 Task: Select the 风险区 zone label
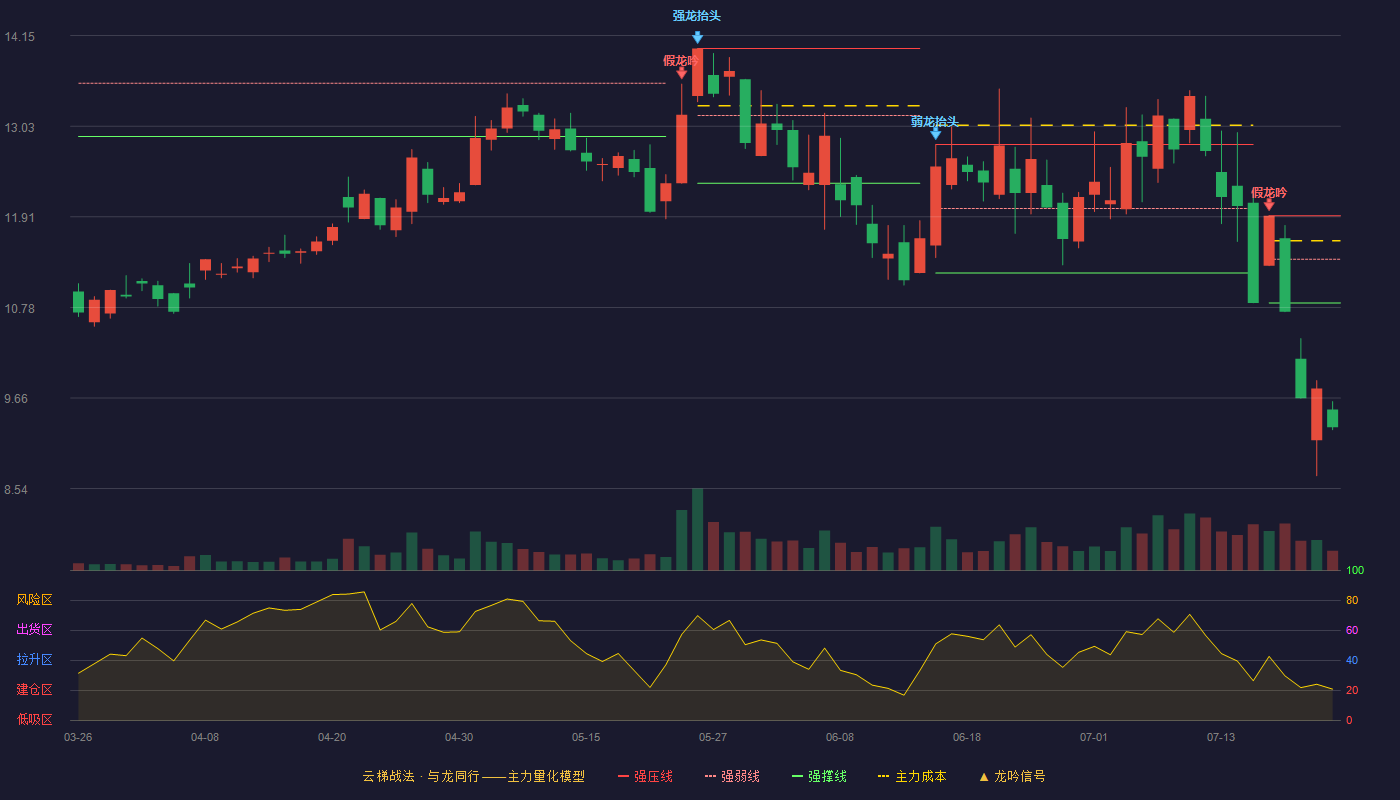tap(34, 600)
